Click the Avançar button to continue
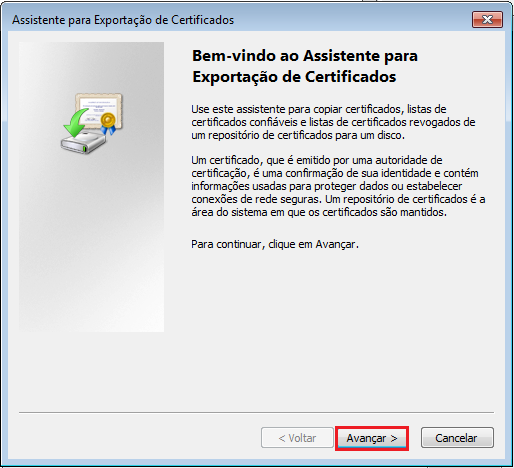 click(372, 438)
